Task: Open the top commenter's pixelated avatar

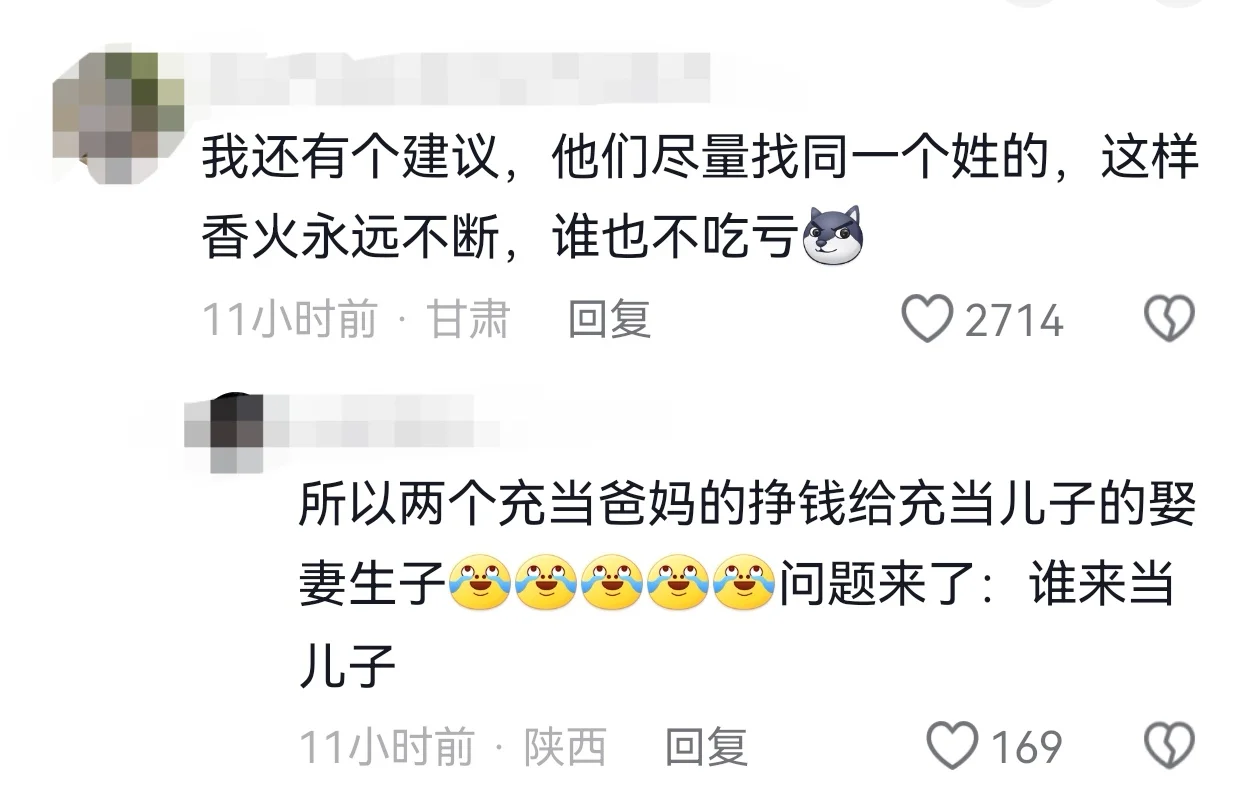Action: [118, 118]
